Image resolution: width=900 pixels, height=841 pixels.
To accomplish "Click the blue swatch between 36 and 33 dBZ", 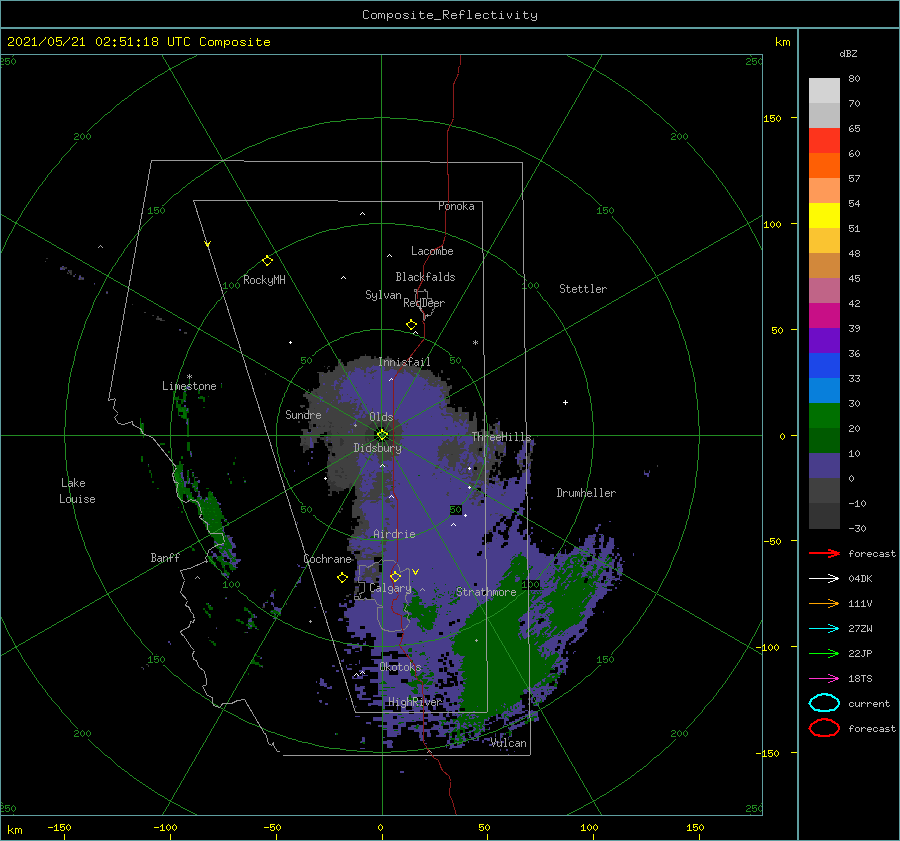I will coord(824,366).
